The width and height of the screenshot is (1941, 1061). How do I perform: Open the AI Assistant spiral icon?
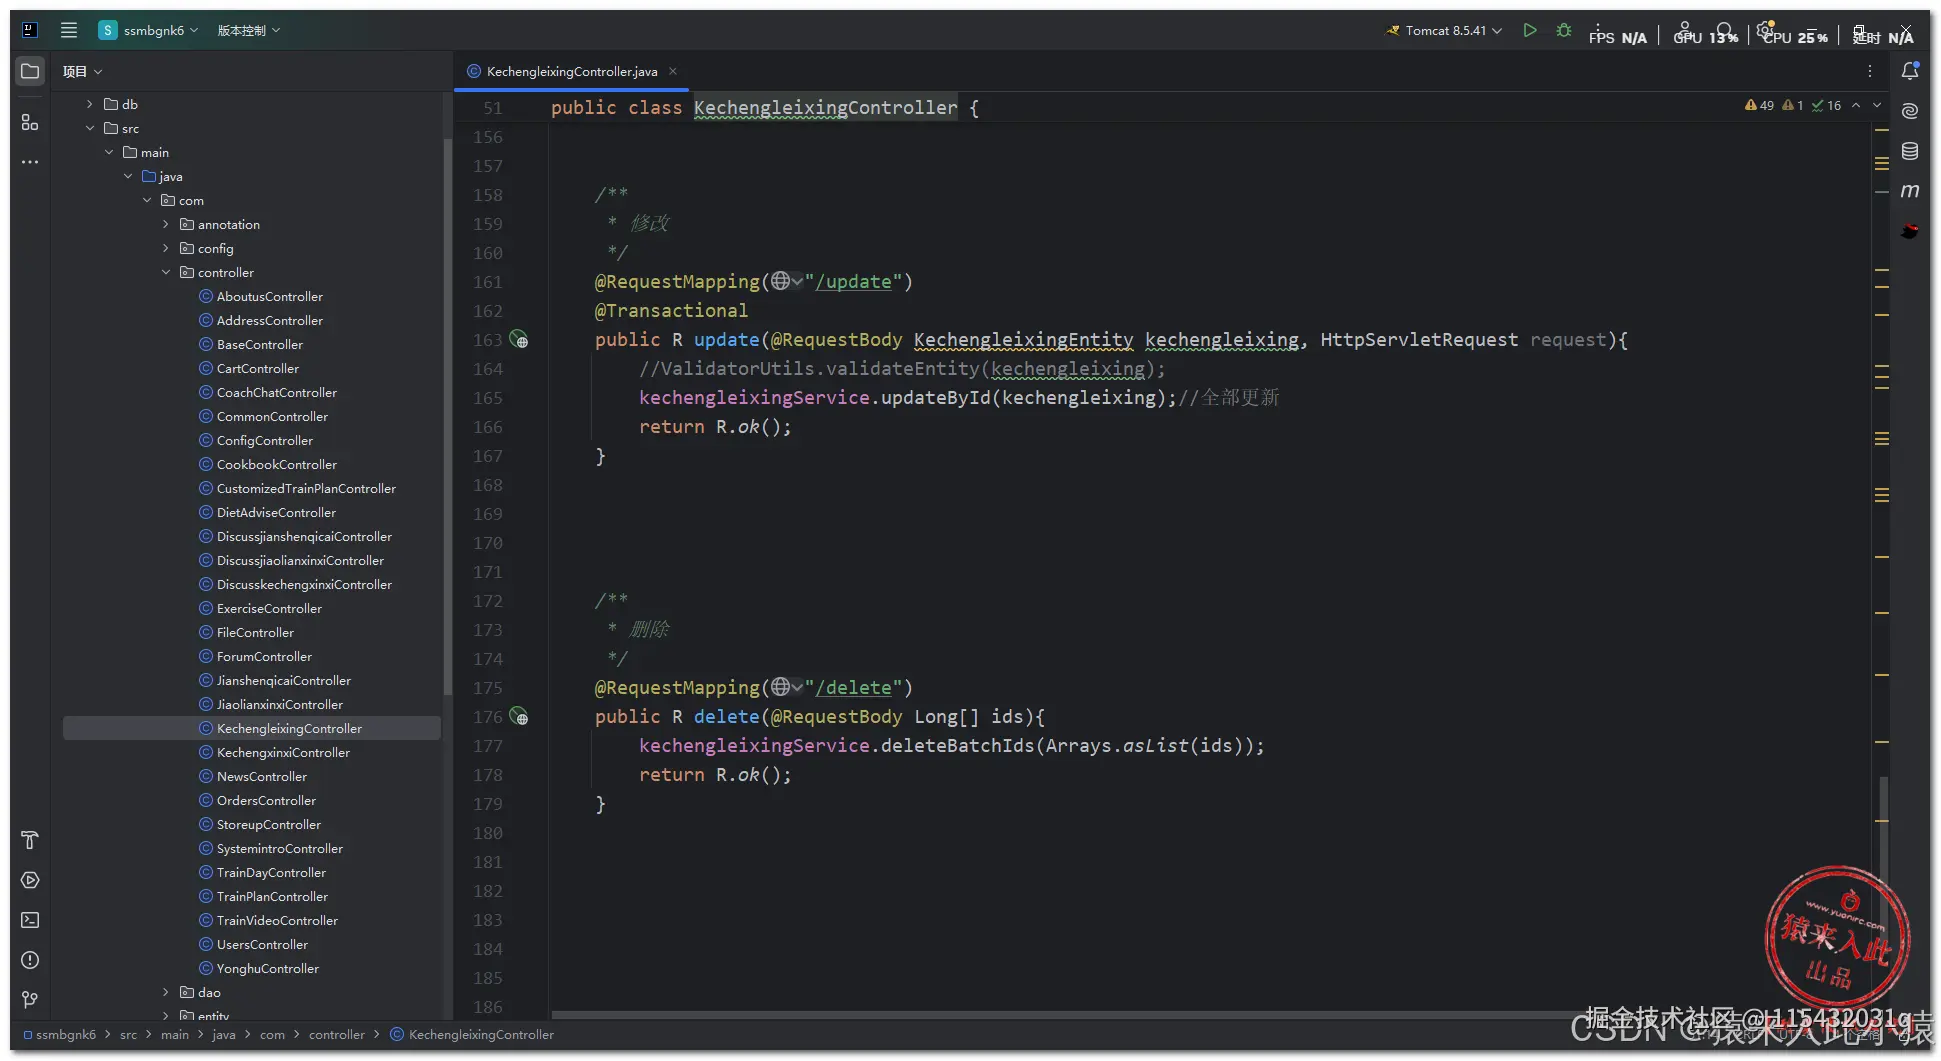click(x=1910, y=110)
